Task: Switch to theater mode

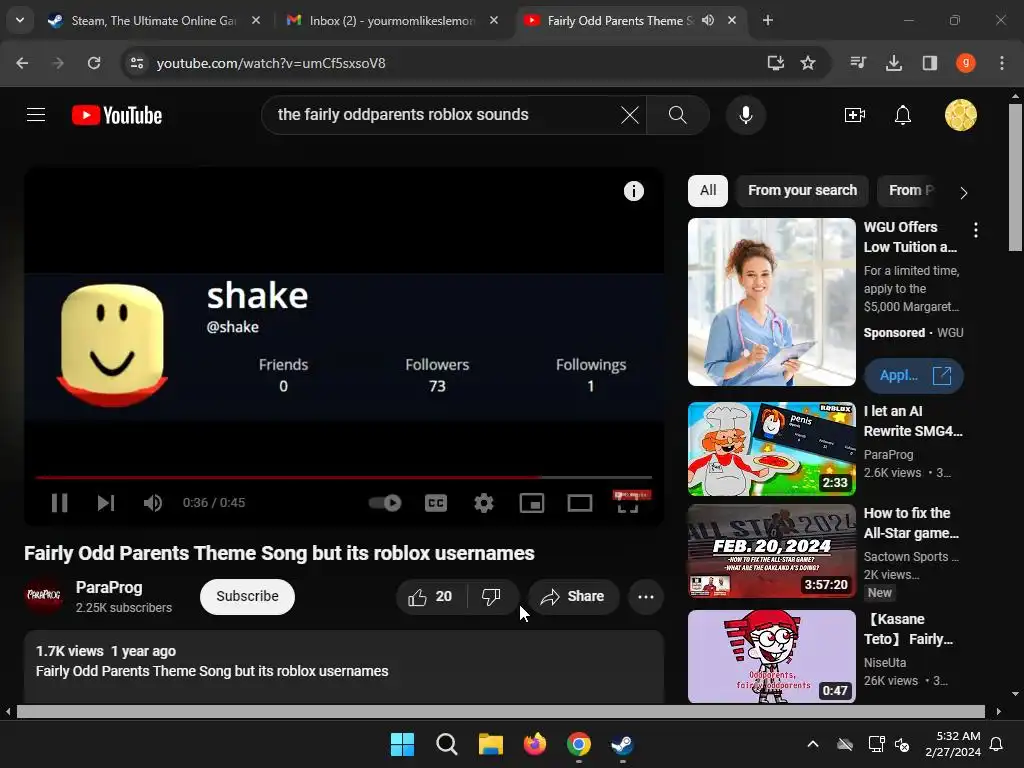Action: point(580,503)
